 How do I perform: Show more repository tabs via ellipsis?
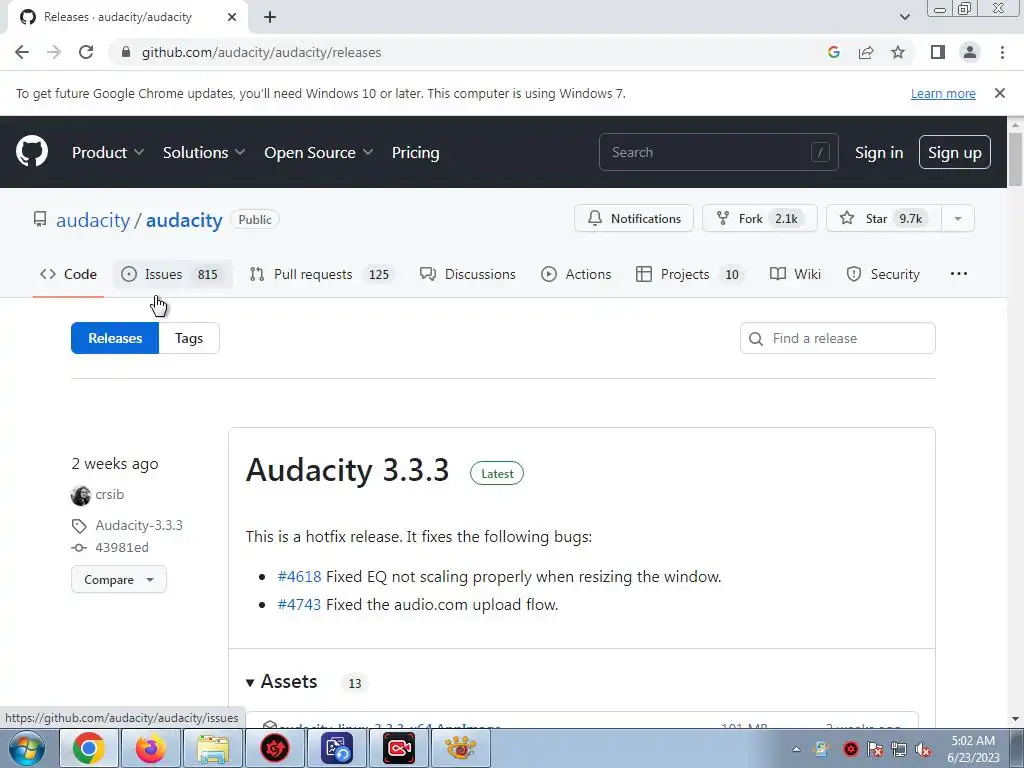[959, 274]
